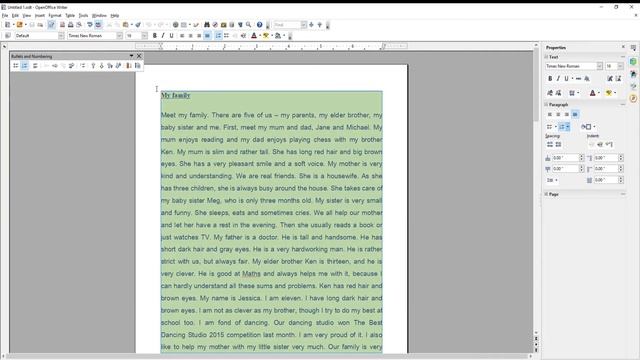Click Font Color icon in formatting toolbar
Viewport: 640px width, 360px height.
tap(254, 36)
